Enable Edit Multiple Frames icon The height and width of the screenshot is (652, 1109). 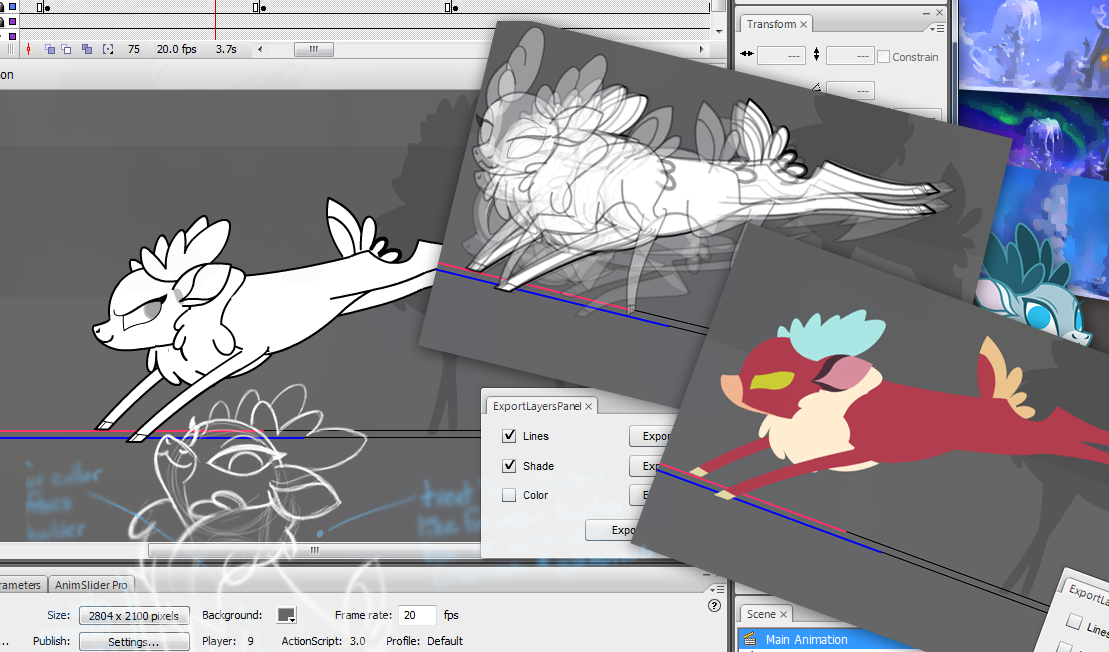click(x=87, y=49)
